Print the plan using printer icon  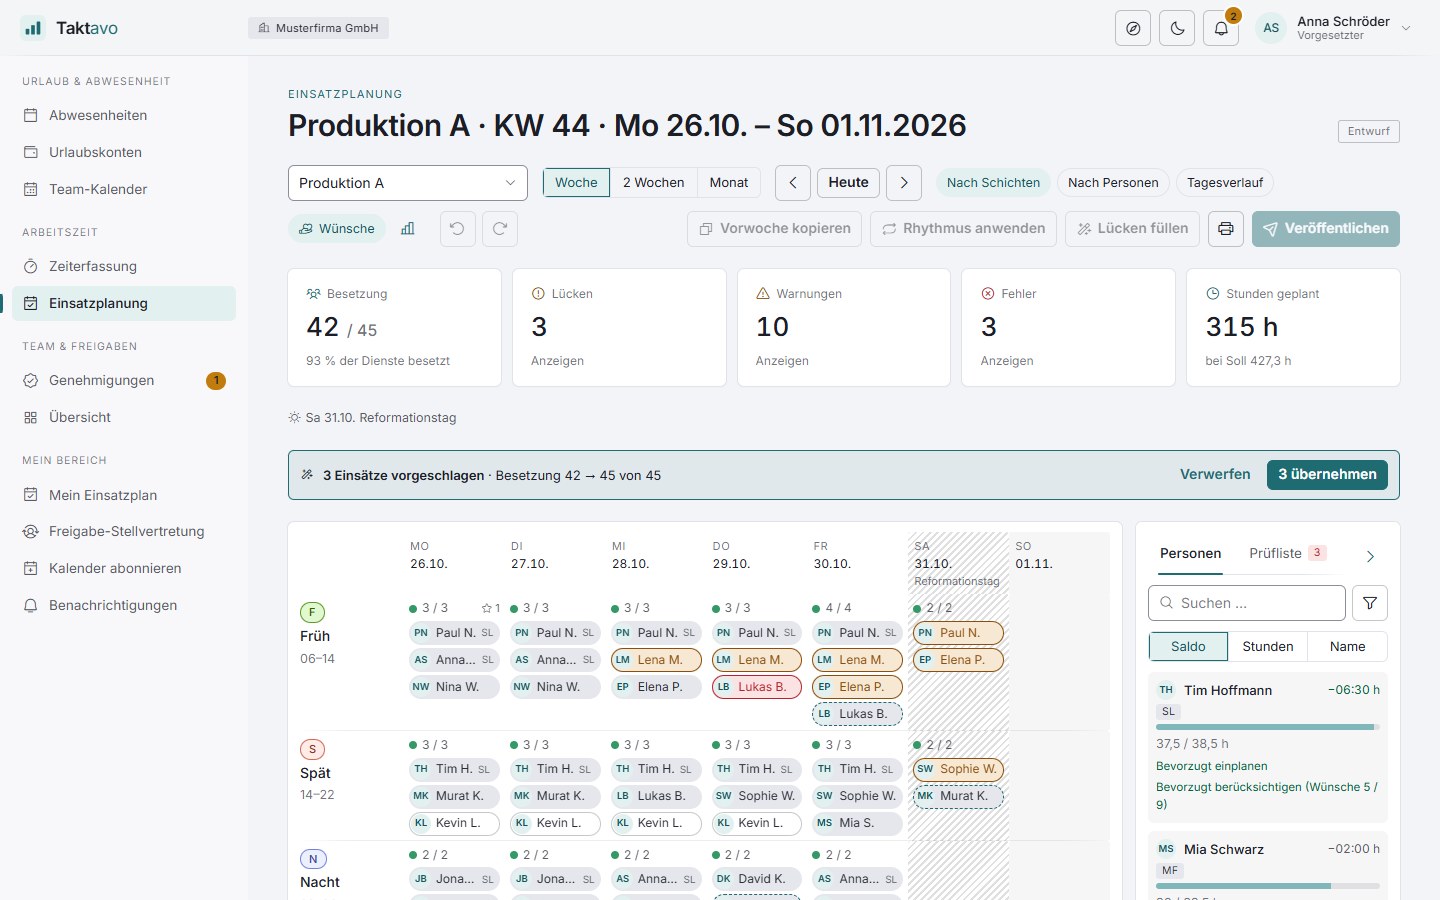tap(1226, 229)
